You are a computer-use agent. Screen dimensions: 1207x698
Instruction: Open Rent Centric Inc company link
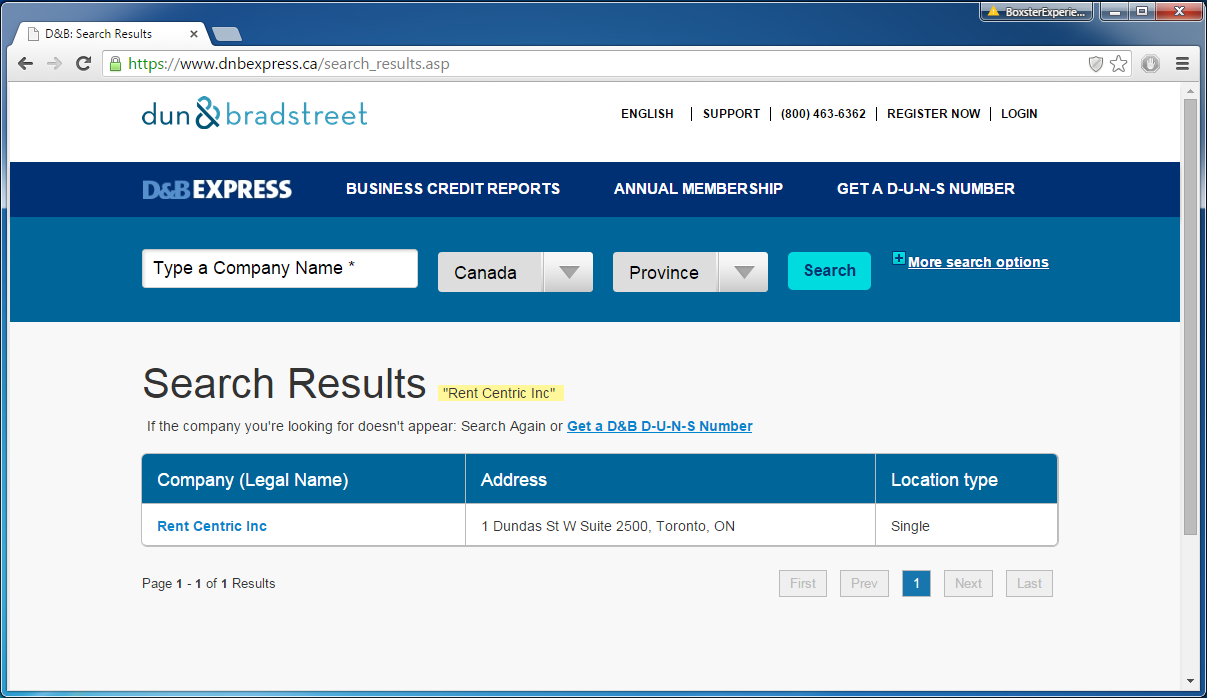point(212,526)
